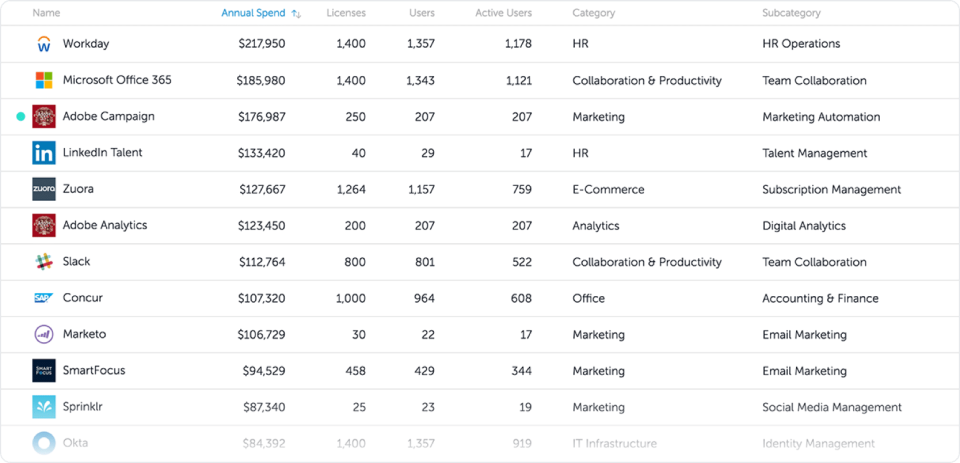Click the Digital Analytics subcategory cell
The width and height of the screenshot is (960, 463).
point(804,225)
